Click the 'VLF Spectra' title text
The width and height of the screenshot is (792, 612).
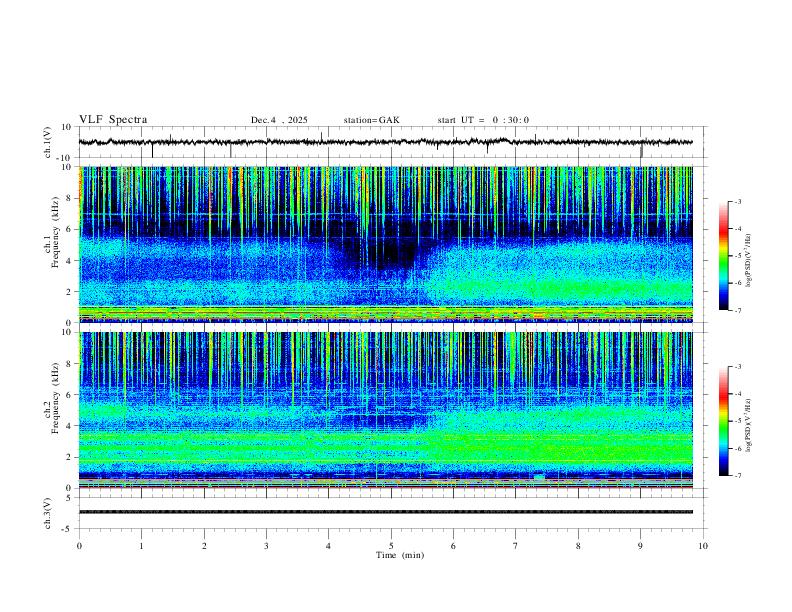click(x=113, y=120)
